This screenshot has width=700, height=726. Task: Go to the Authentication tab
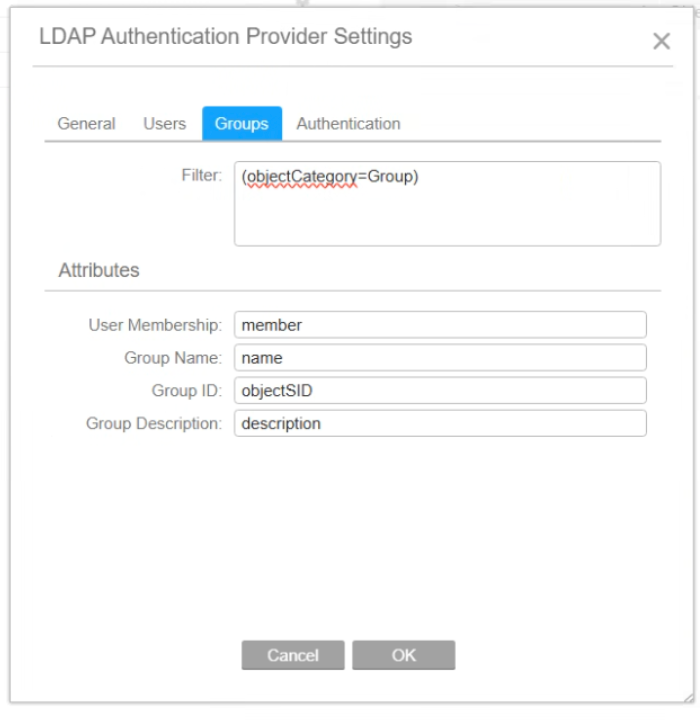(x=348, y=124)
